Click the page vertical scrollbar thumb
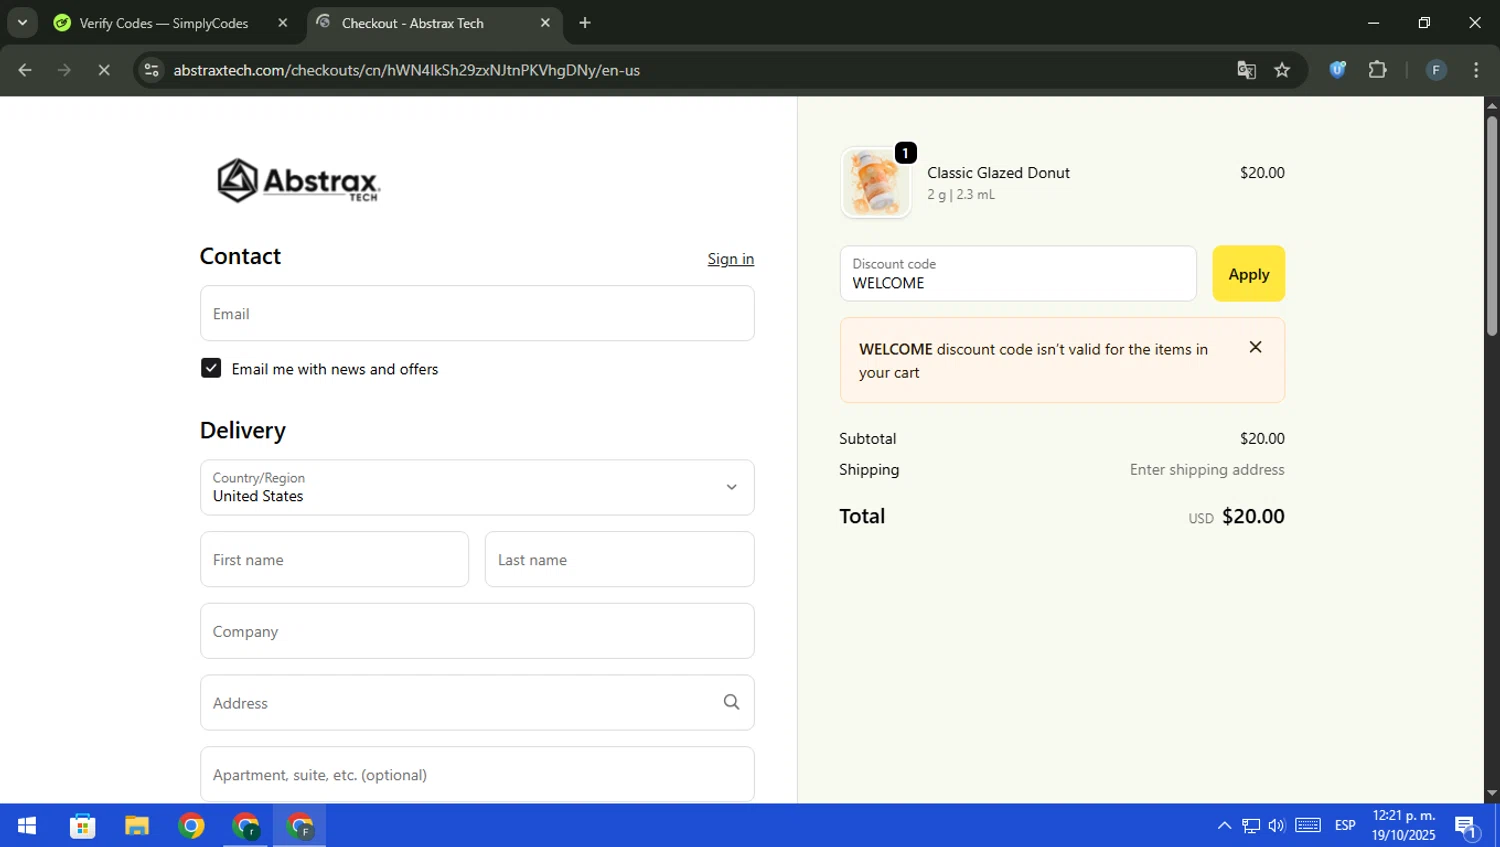The height and width of the screenshot is (847, 1500). [x=1491, y=226]
